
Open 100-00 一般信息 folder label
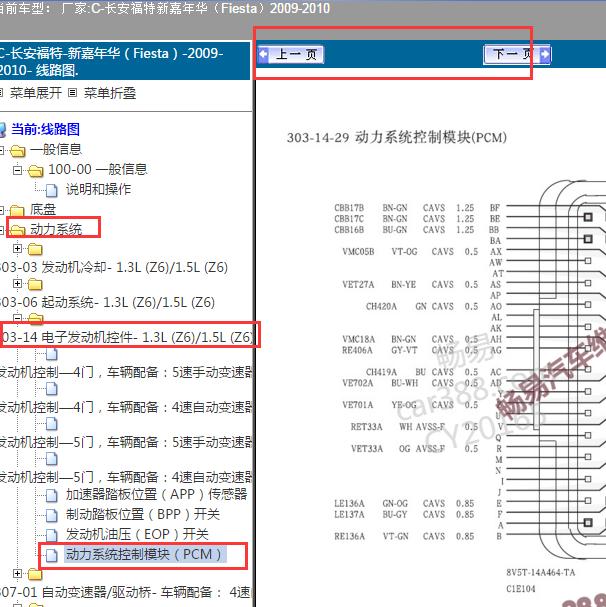tap(98, 169)
